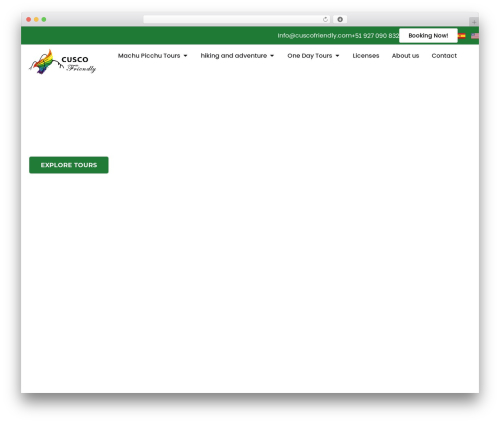
Task: Click the EXPLORE TOURS button
Action: [x=69, y=165]
